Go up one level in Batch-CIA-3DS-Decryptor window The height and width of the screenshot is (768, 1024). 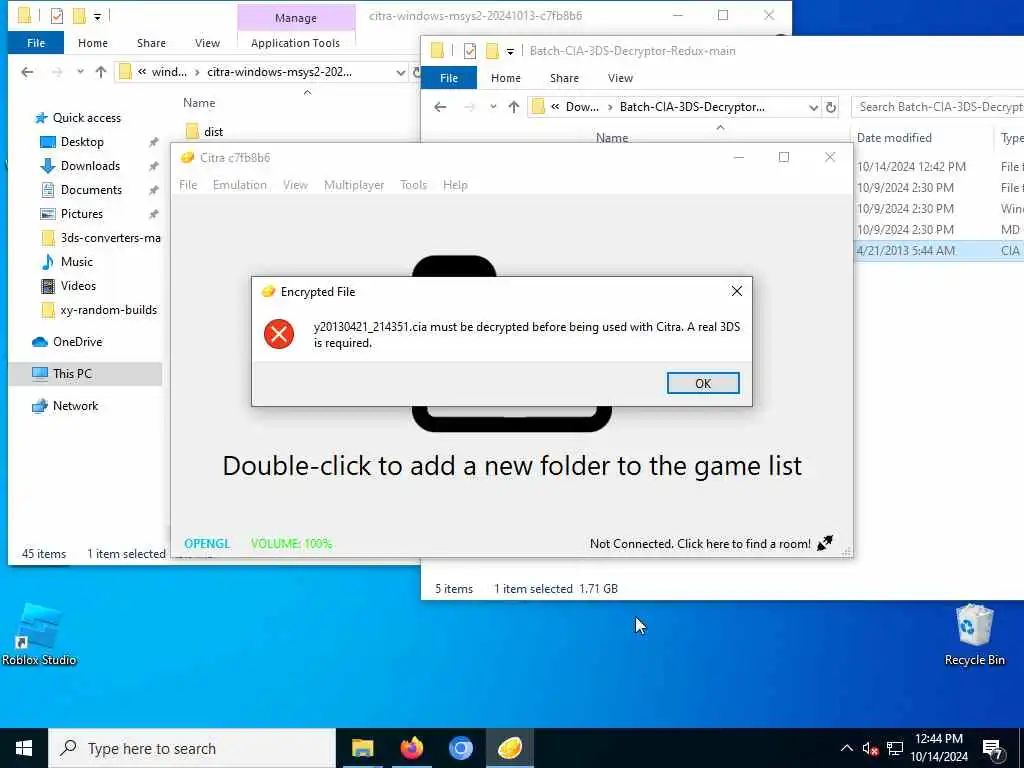tap(514, 106)
